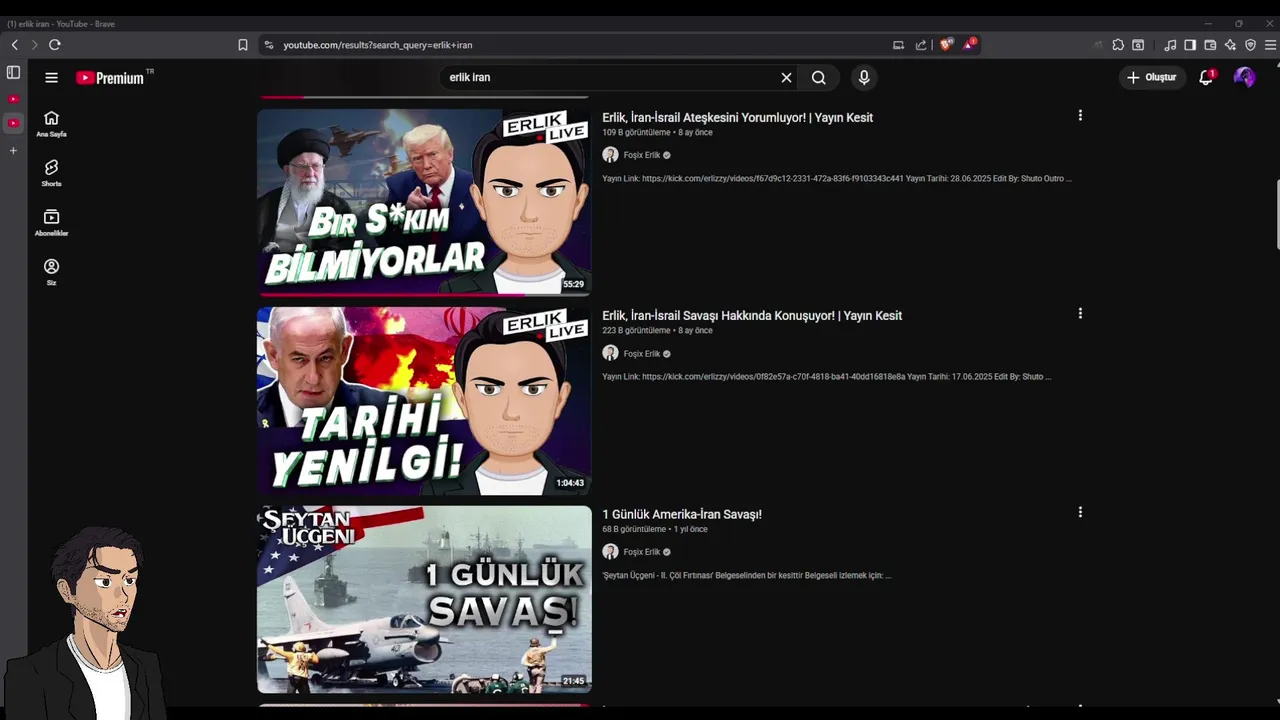Viewport: 1280px width, 720px height.
Task: Click the find-in-page toolbar icon
Action: (x=1138, y=45)
